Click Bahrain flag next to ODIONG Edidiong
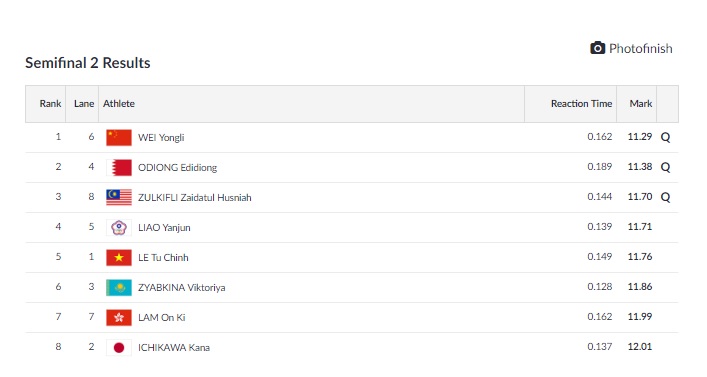 pos(119,167)
